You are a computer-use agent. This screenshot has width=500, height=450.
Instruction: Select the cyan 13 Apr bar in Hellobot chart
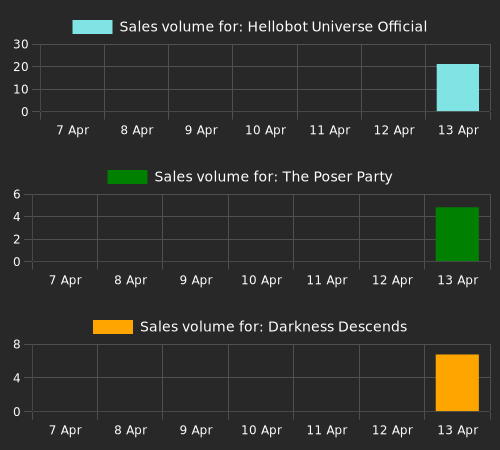click(458, 88)
